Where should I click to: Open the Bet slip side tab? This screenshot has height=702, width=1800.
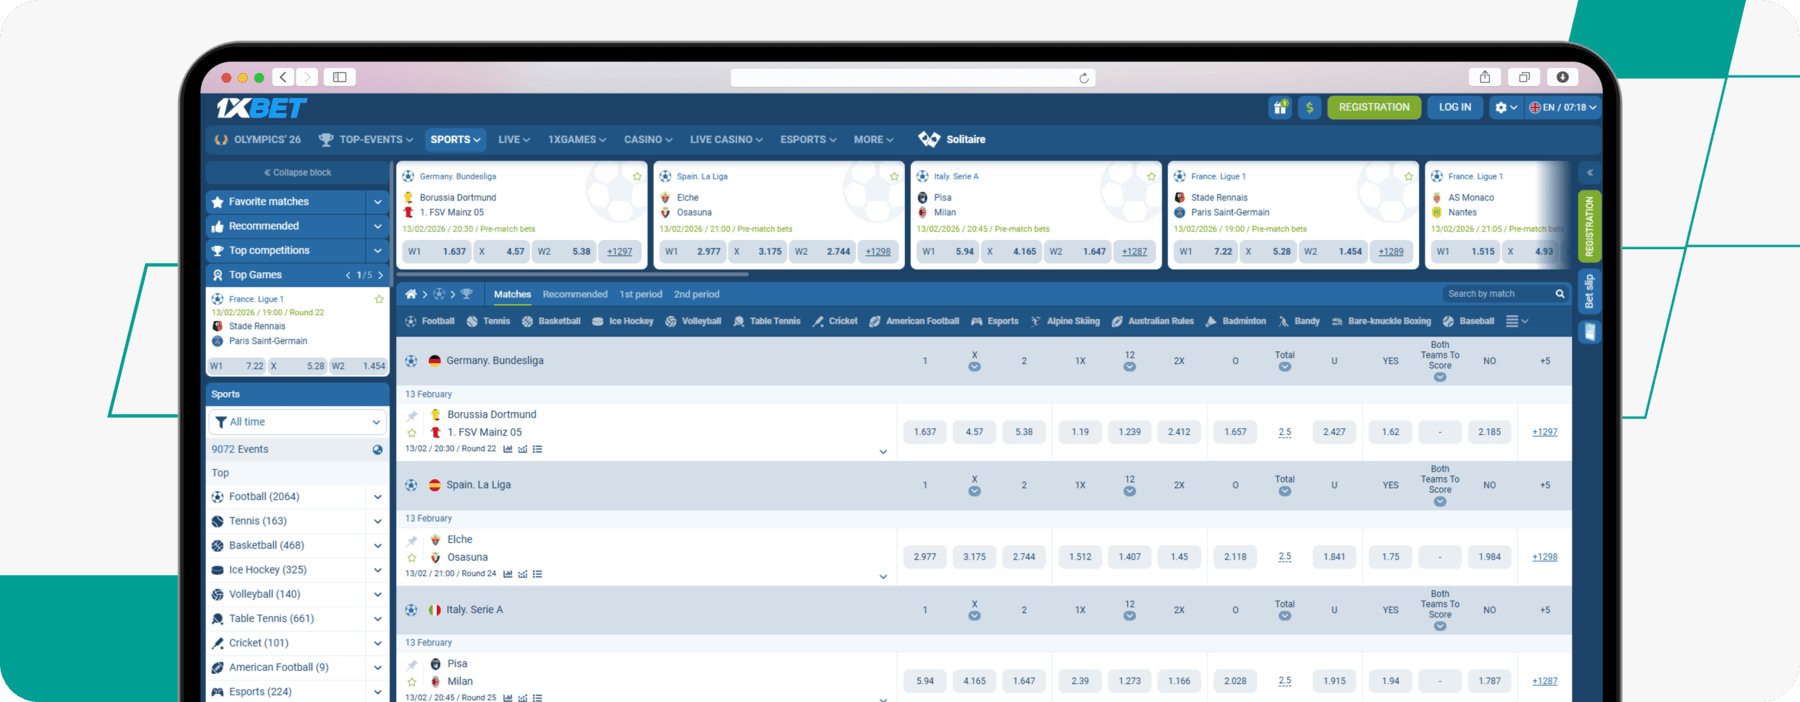pos(1589,291)
